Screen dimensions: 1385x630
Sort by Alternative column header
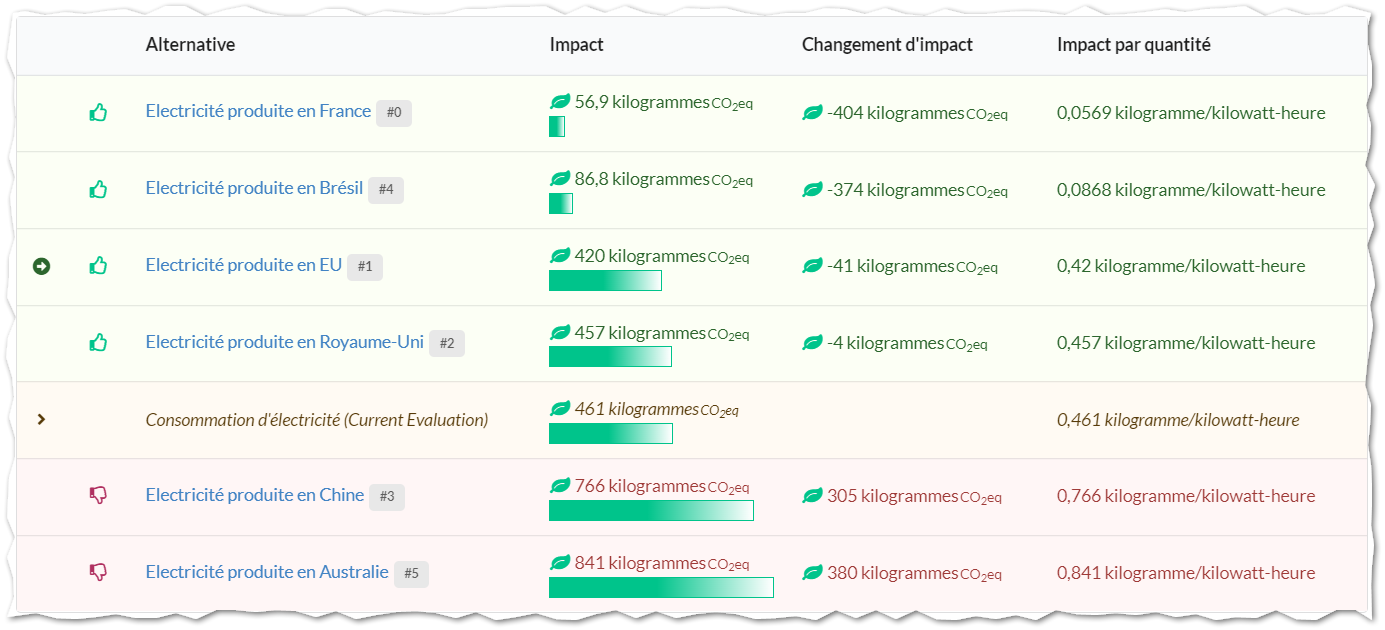[x=190, y=45]
